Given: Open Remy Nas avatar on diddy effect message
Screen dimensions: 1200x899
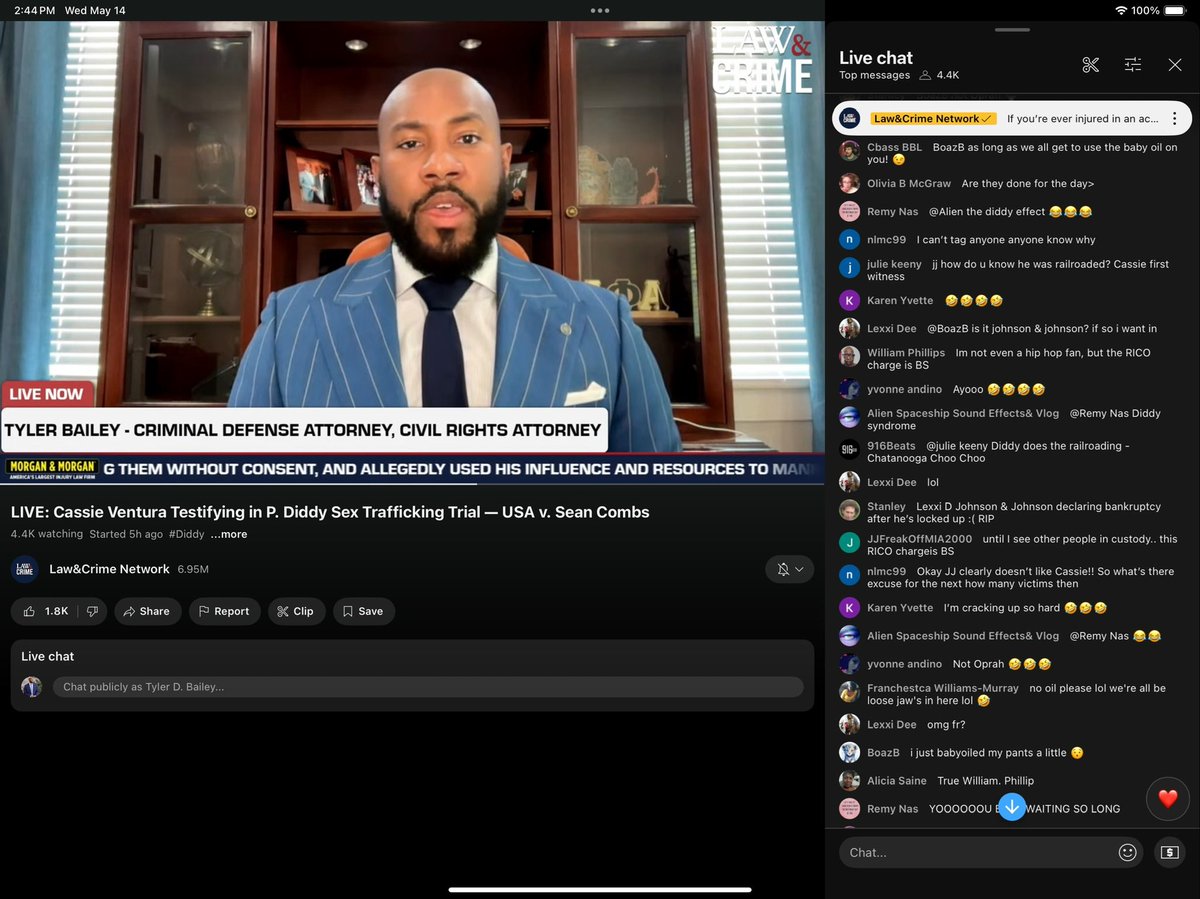Looking at the screenshot, I should 849,211.
